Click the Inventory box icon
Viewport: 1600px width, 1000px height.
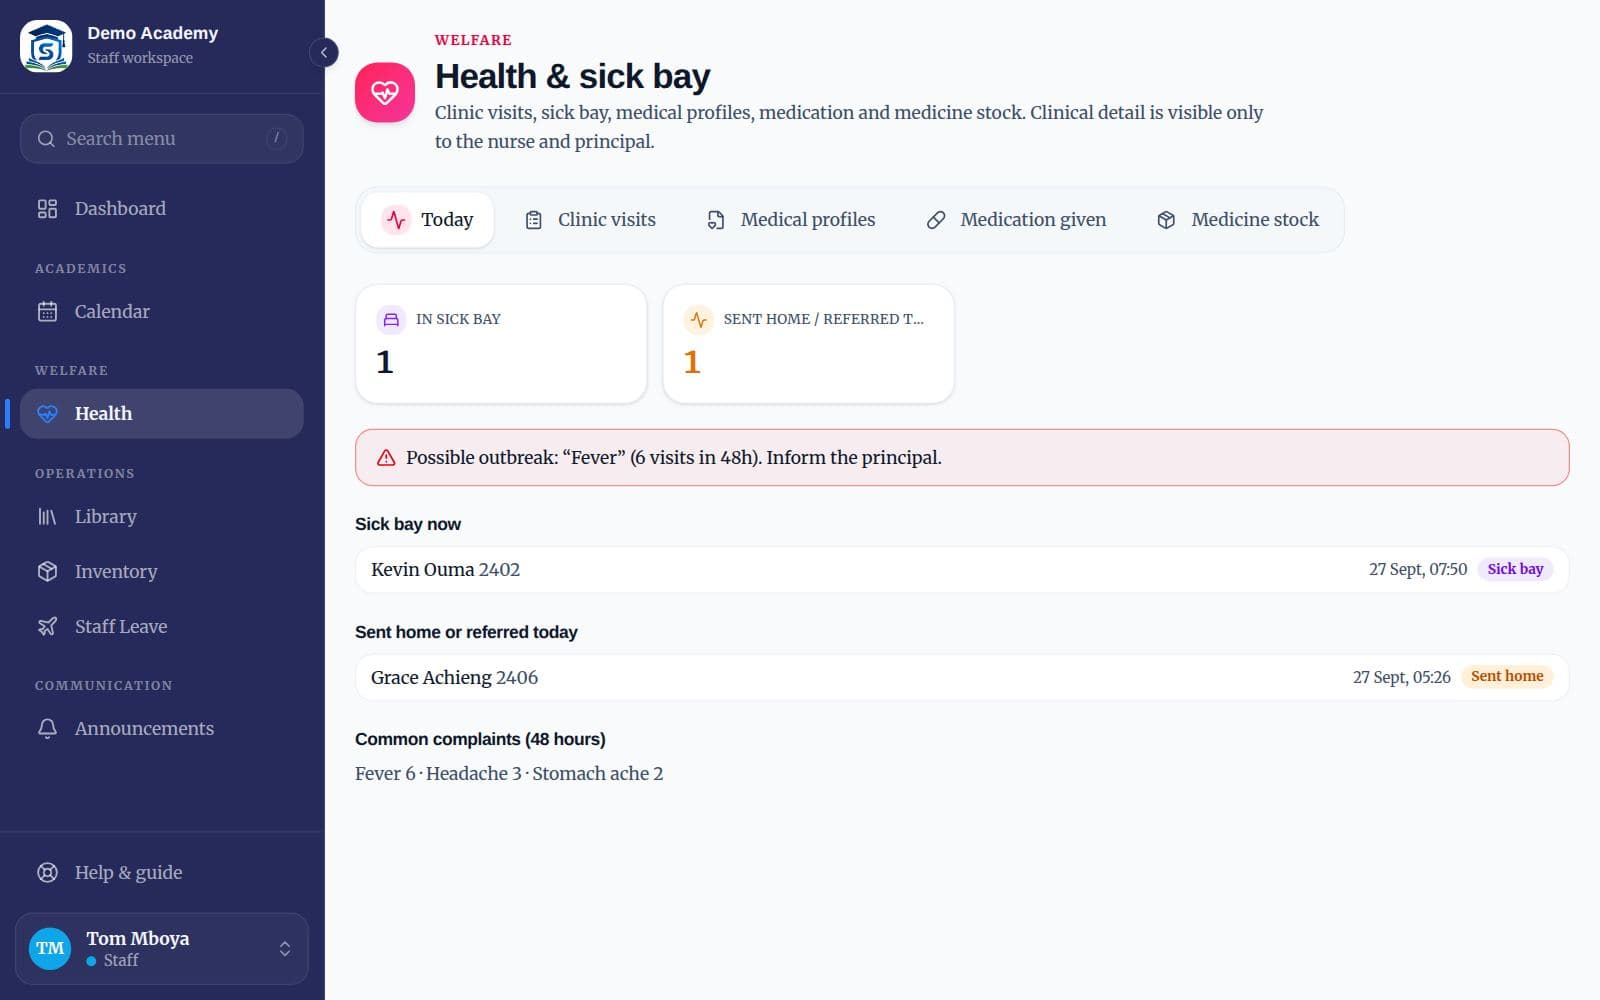pos(47,572)
